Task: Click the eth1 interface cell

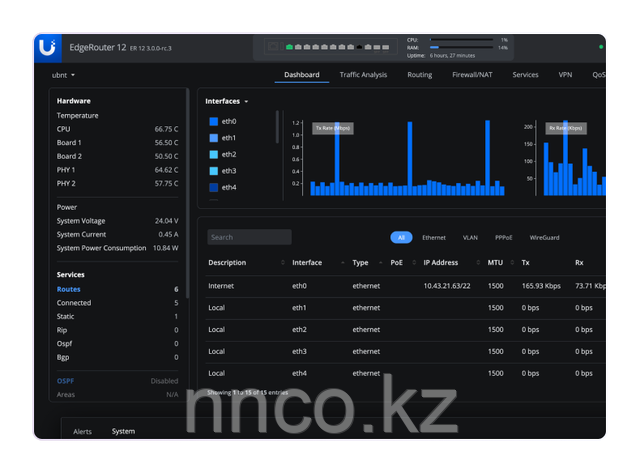Action: pyautogui.click(x=299, y=308)
